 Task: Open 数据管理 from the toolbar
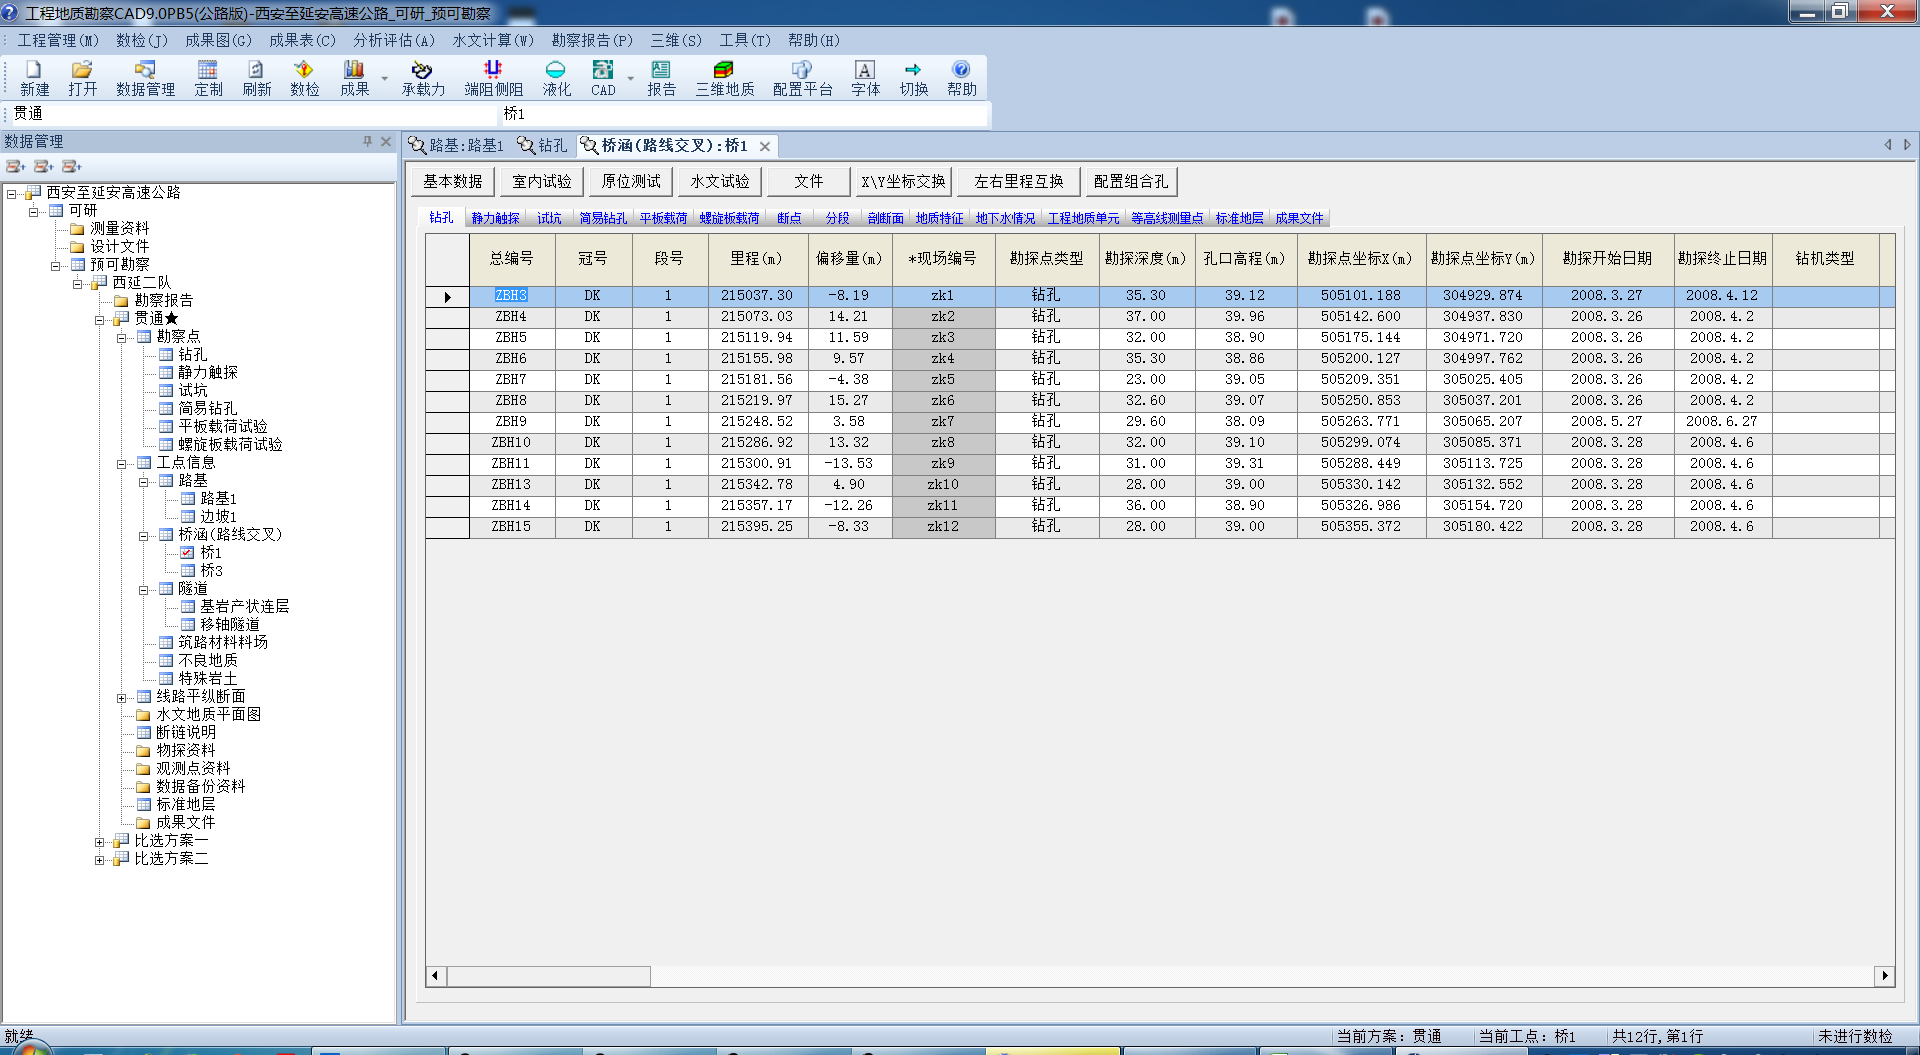[x=145, y=78]
